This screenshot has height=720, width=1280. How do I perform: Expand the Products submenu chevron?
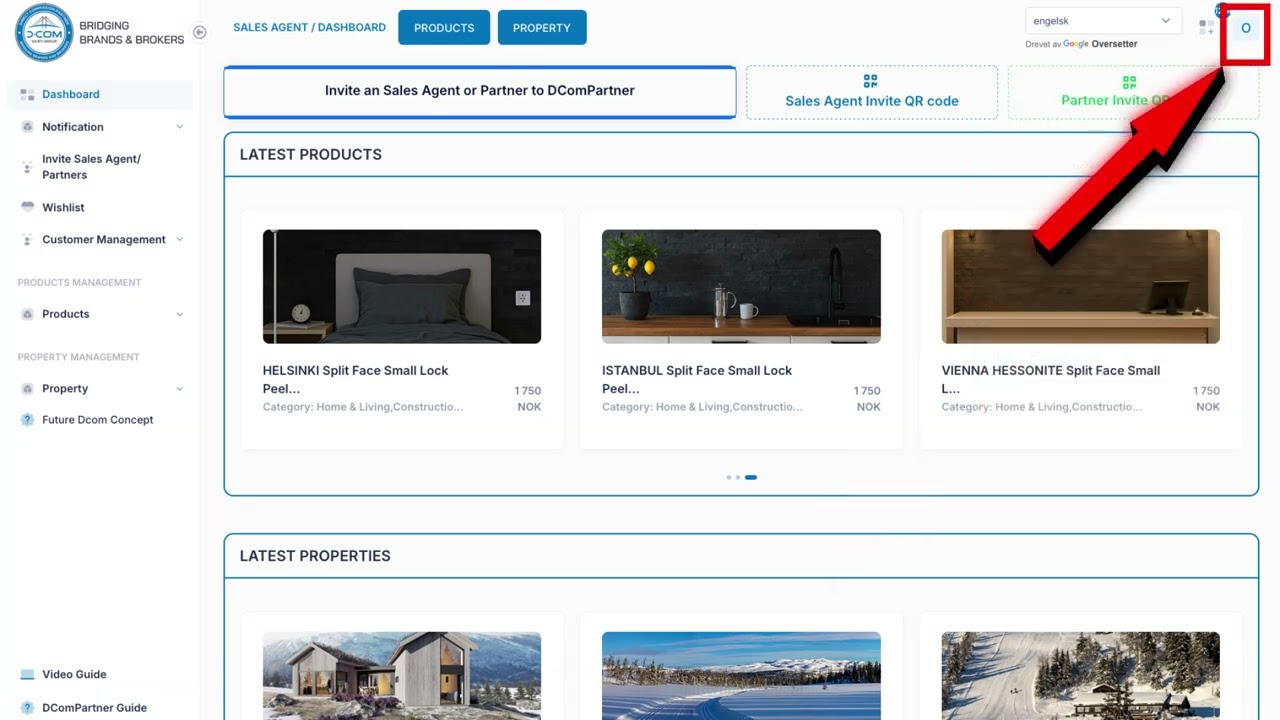180,314
